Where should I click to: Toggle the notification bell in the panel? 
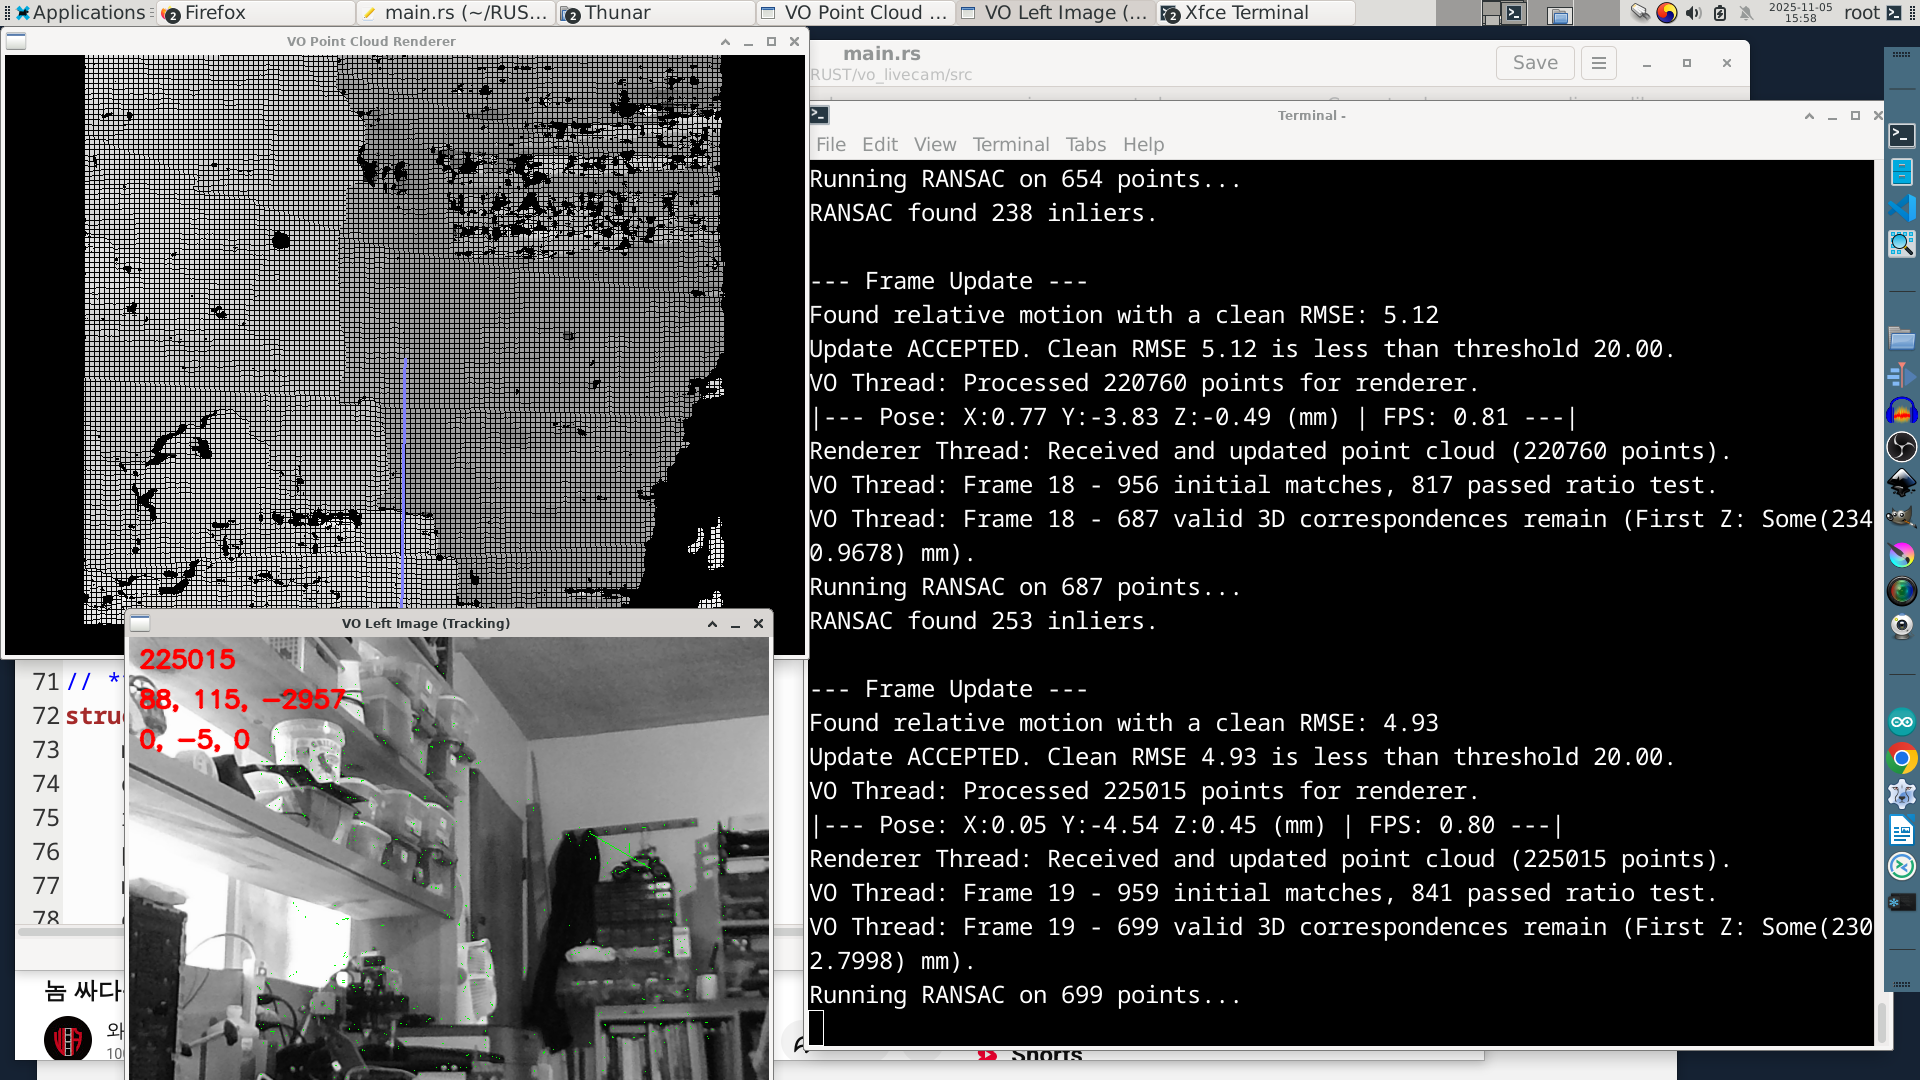1746,13
